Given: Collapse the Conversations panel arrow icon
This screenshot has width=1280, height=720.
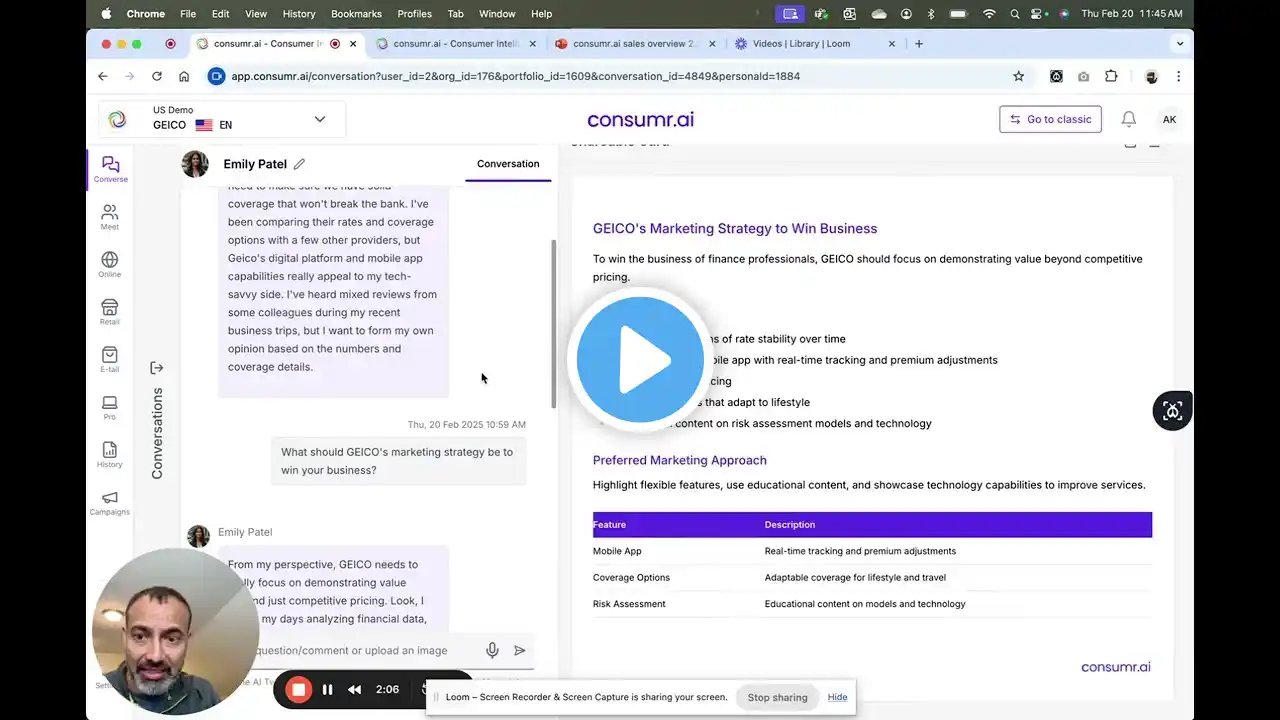Looking at the screenshot, I should (x=157, y=368).
